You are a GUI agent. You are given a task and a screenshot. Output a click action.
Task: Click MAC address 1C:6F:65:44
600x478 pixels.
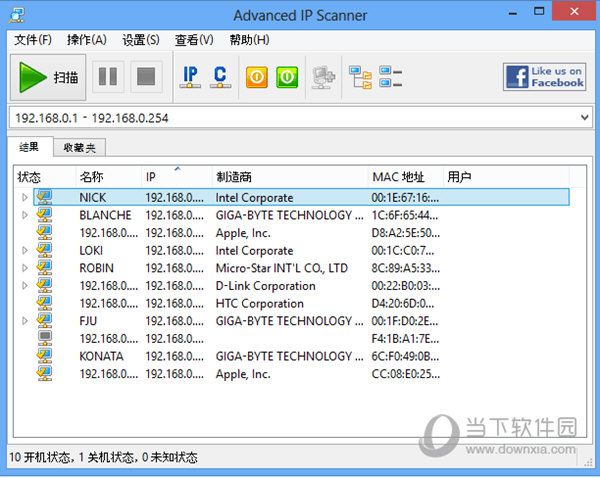(405, 215)
